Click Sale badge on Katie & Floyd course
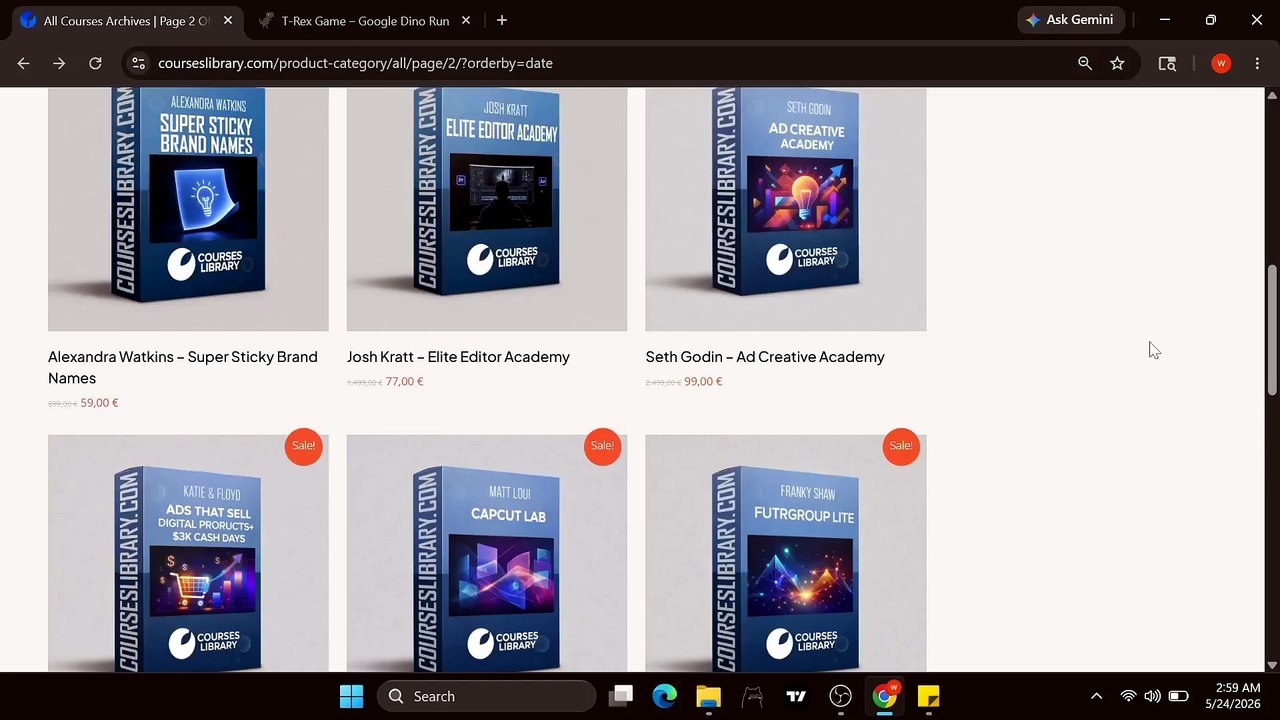 click(x=303, y=446)
